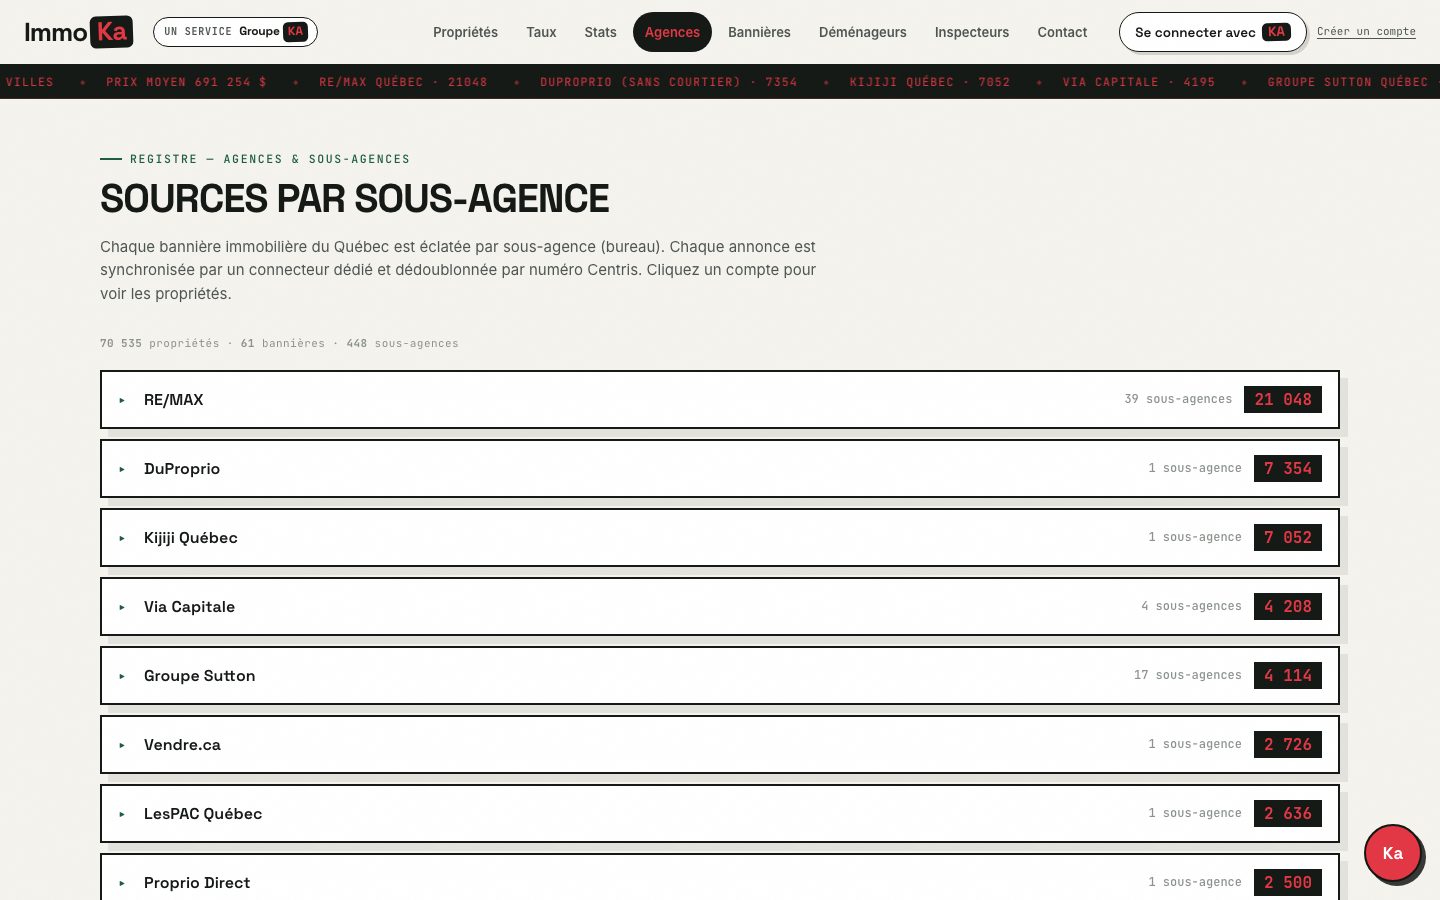Click the 7 052 count badge

point(1288,538)
